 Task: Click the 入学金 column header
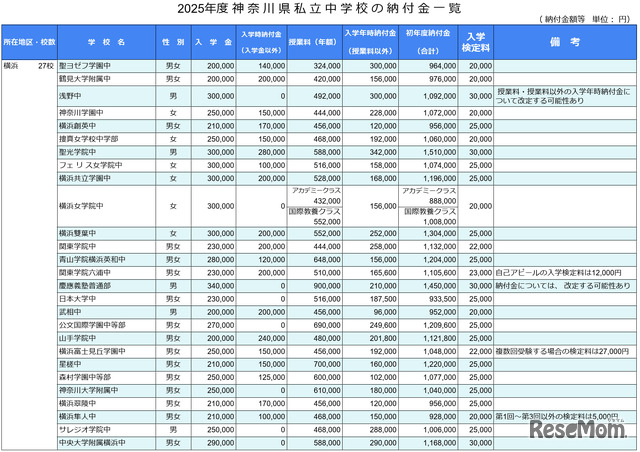click(x=213, y=42)
